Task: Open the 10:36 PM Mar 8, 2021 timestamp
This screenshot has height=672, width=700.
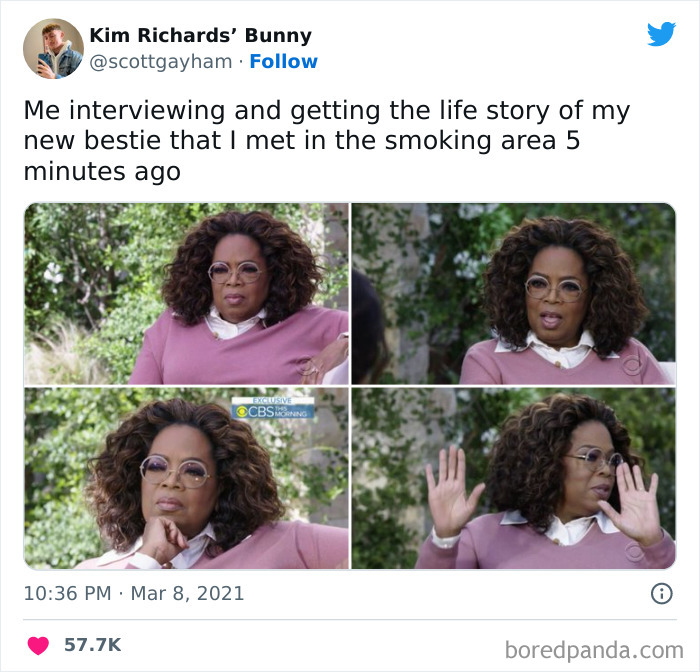Action: (133, 593)
